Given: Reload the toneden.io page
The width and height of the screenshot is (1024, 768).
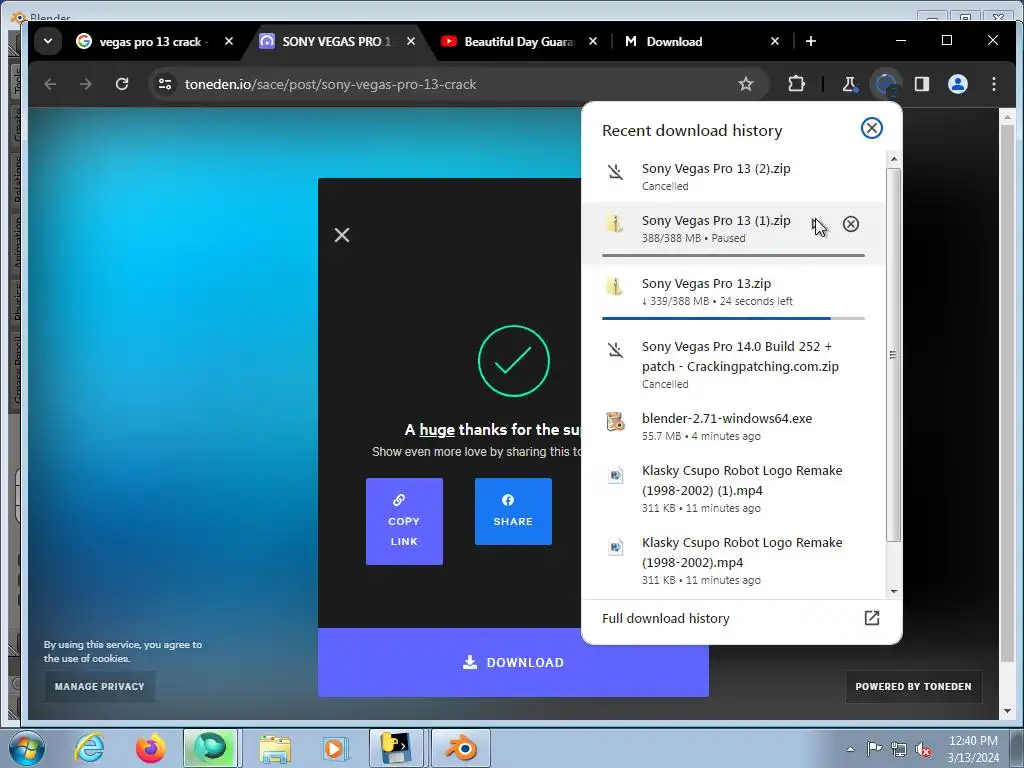Looking at the screenshot, I should (x=122, y=84).
